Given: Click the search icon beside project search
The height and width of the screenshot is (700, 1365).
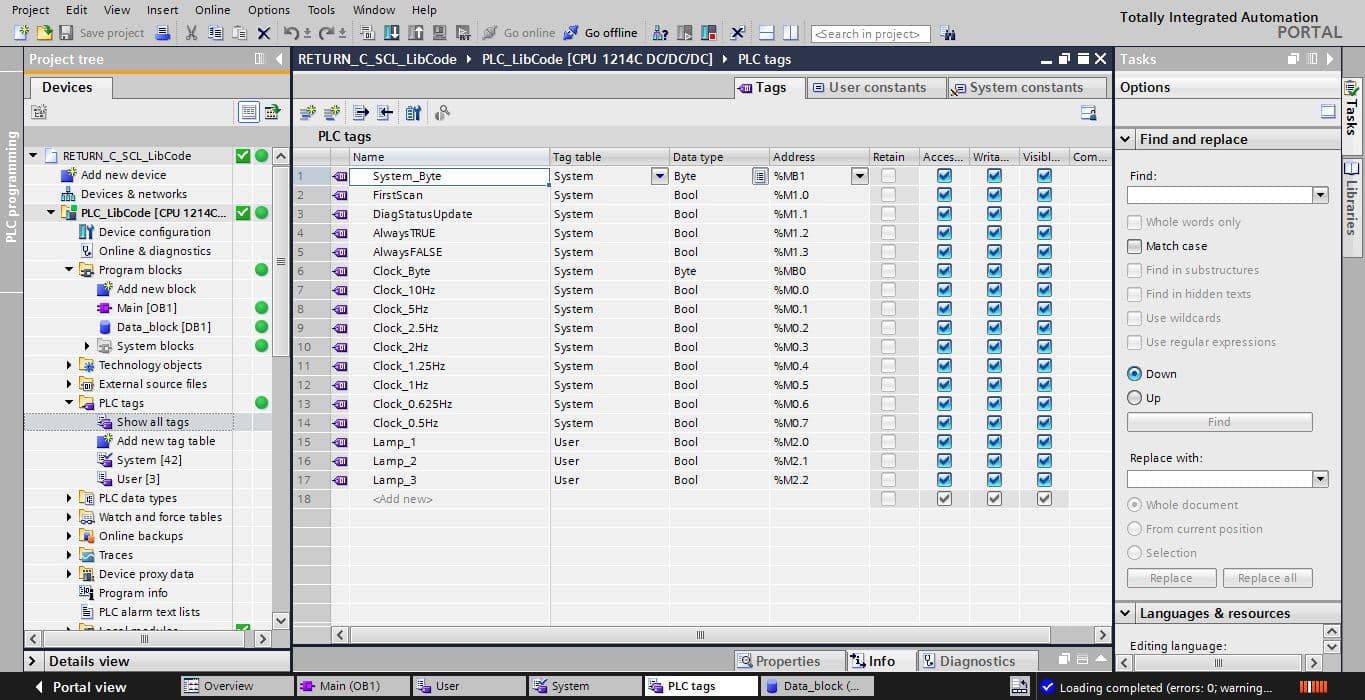Looking at the screenshot, I should 948,34.
